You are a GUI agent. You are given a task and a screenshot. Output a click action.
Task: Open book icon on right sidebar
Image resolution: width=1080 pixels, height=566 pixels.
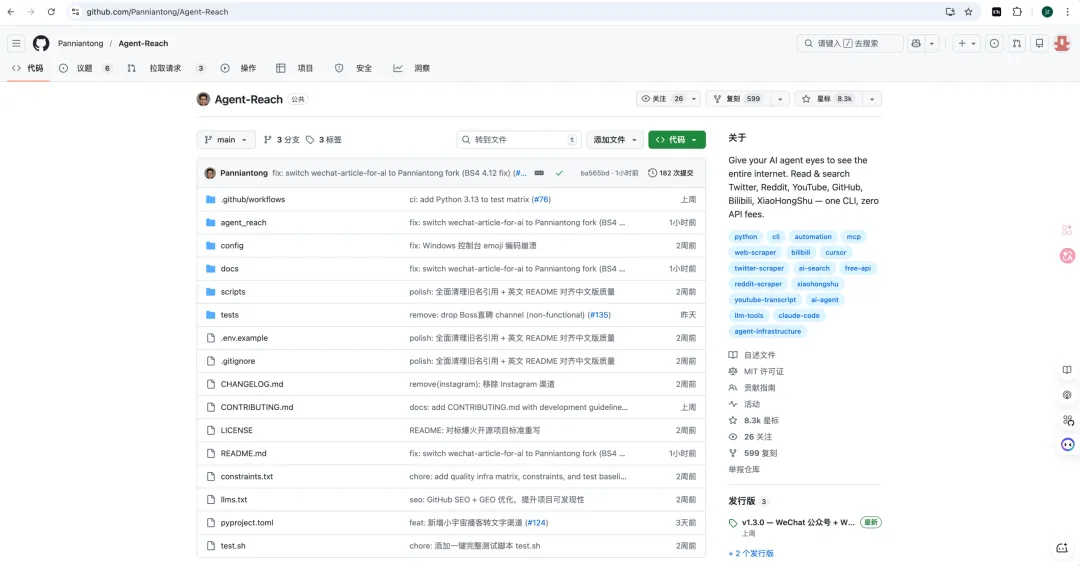[x=1067, y=370]
